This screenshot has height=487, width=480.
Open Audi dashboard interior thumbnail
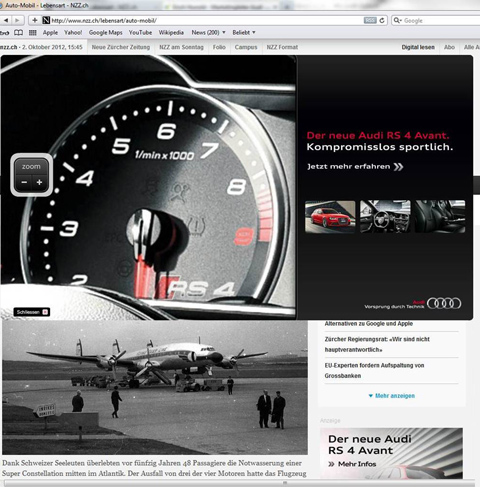(385, 216)
